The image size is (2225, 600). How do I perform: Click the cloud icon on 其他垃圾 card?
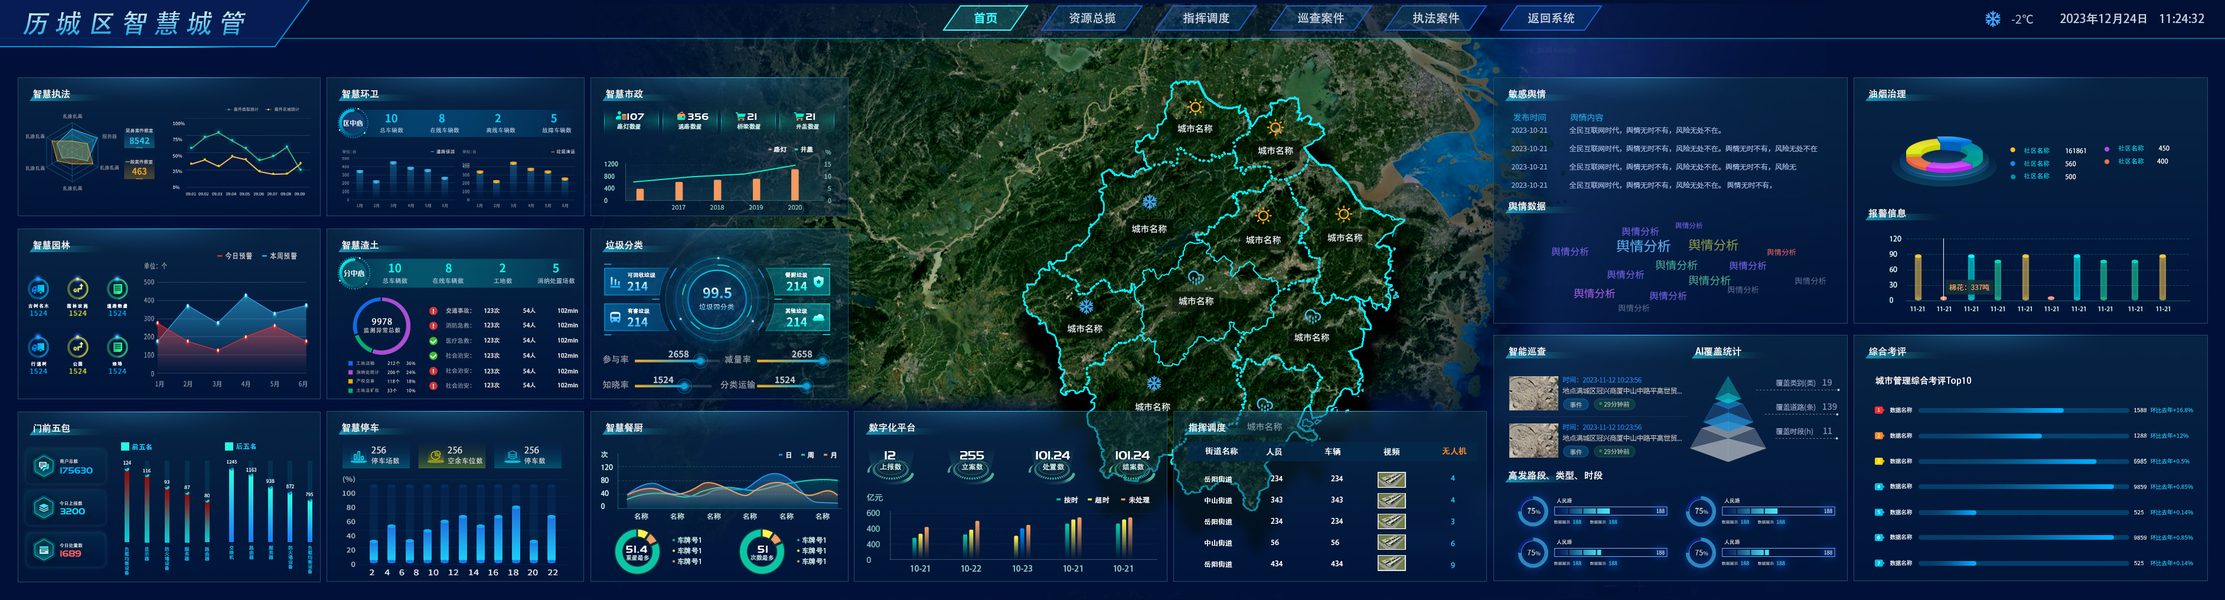tap(819, 318)
